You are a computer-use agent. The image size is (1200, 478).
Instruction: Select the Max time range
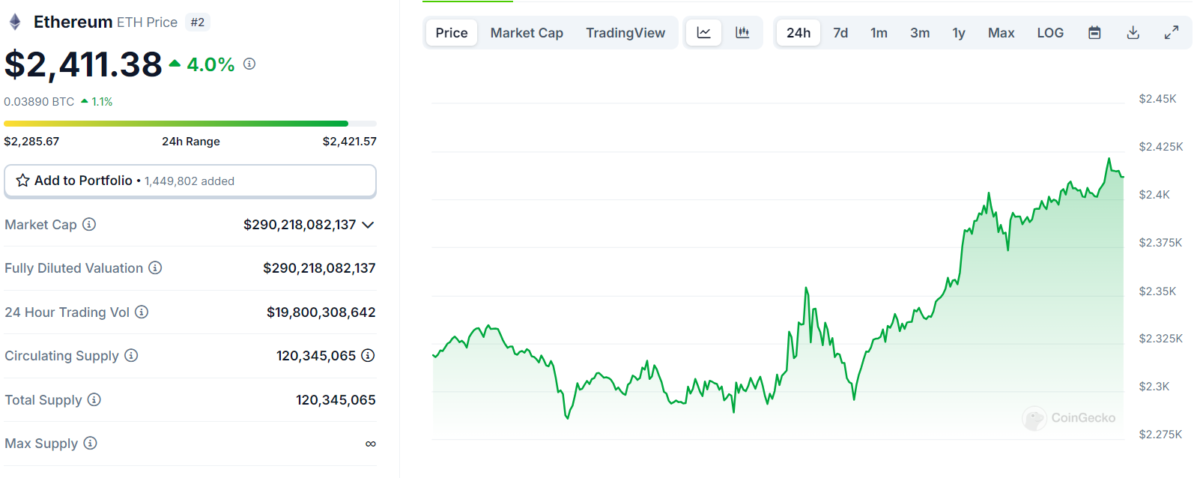(1001, 33)
